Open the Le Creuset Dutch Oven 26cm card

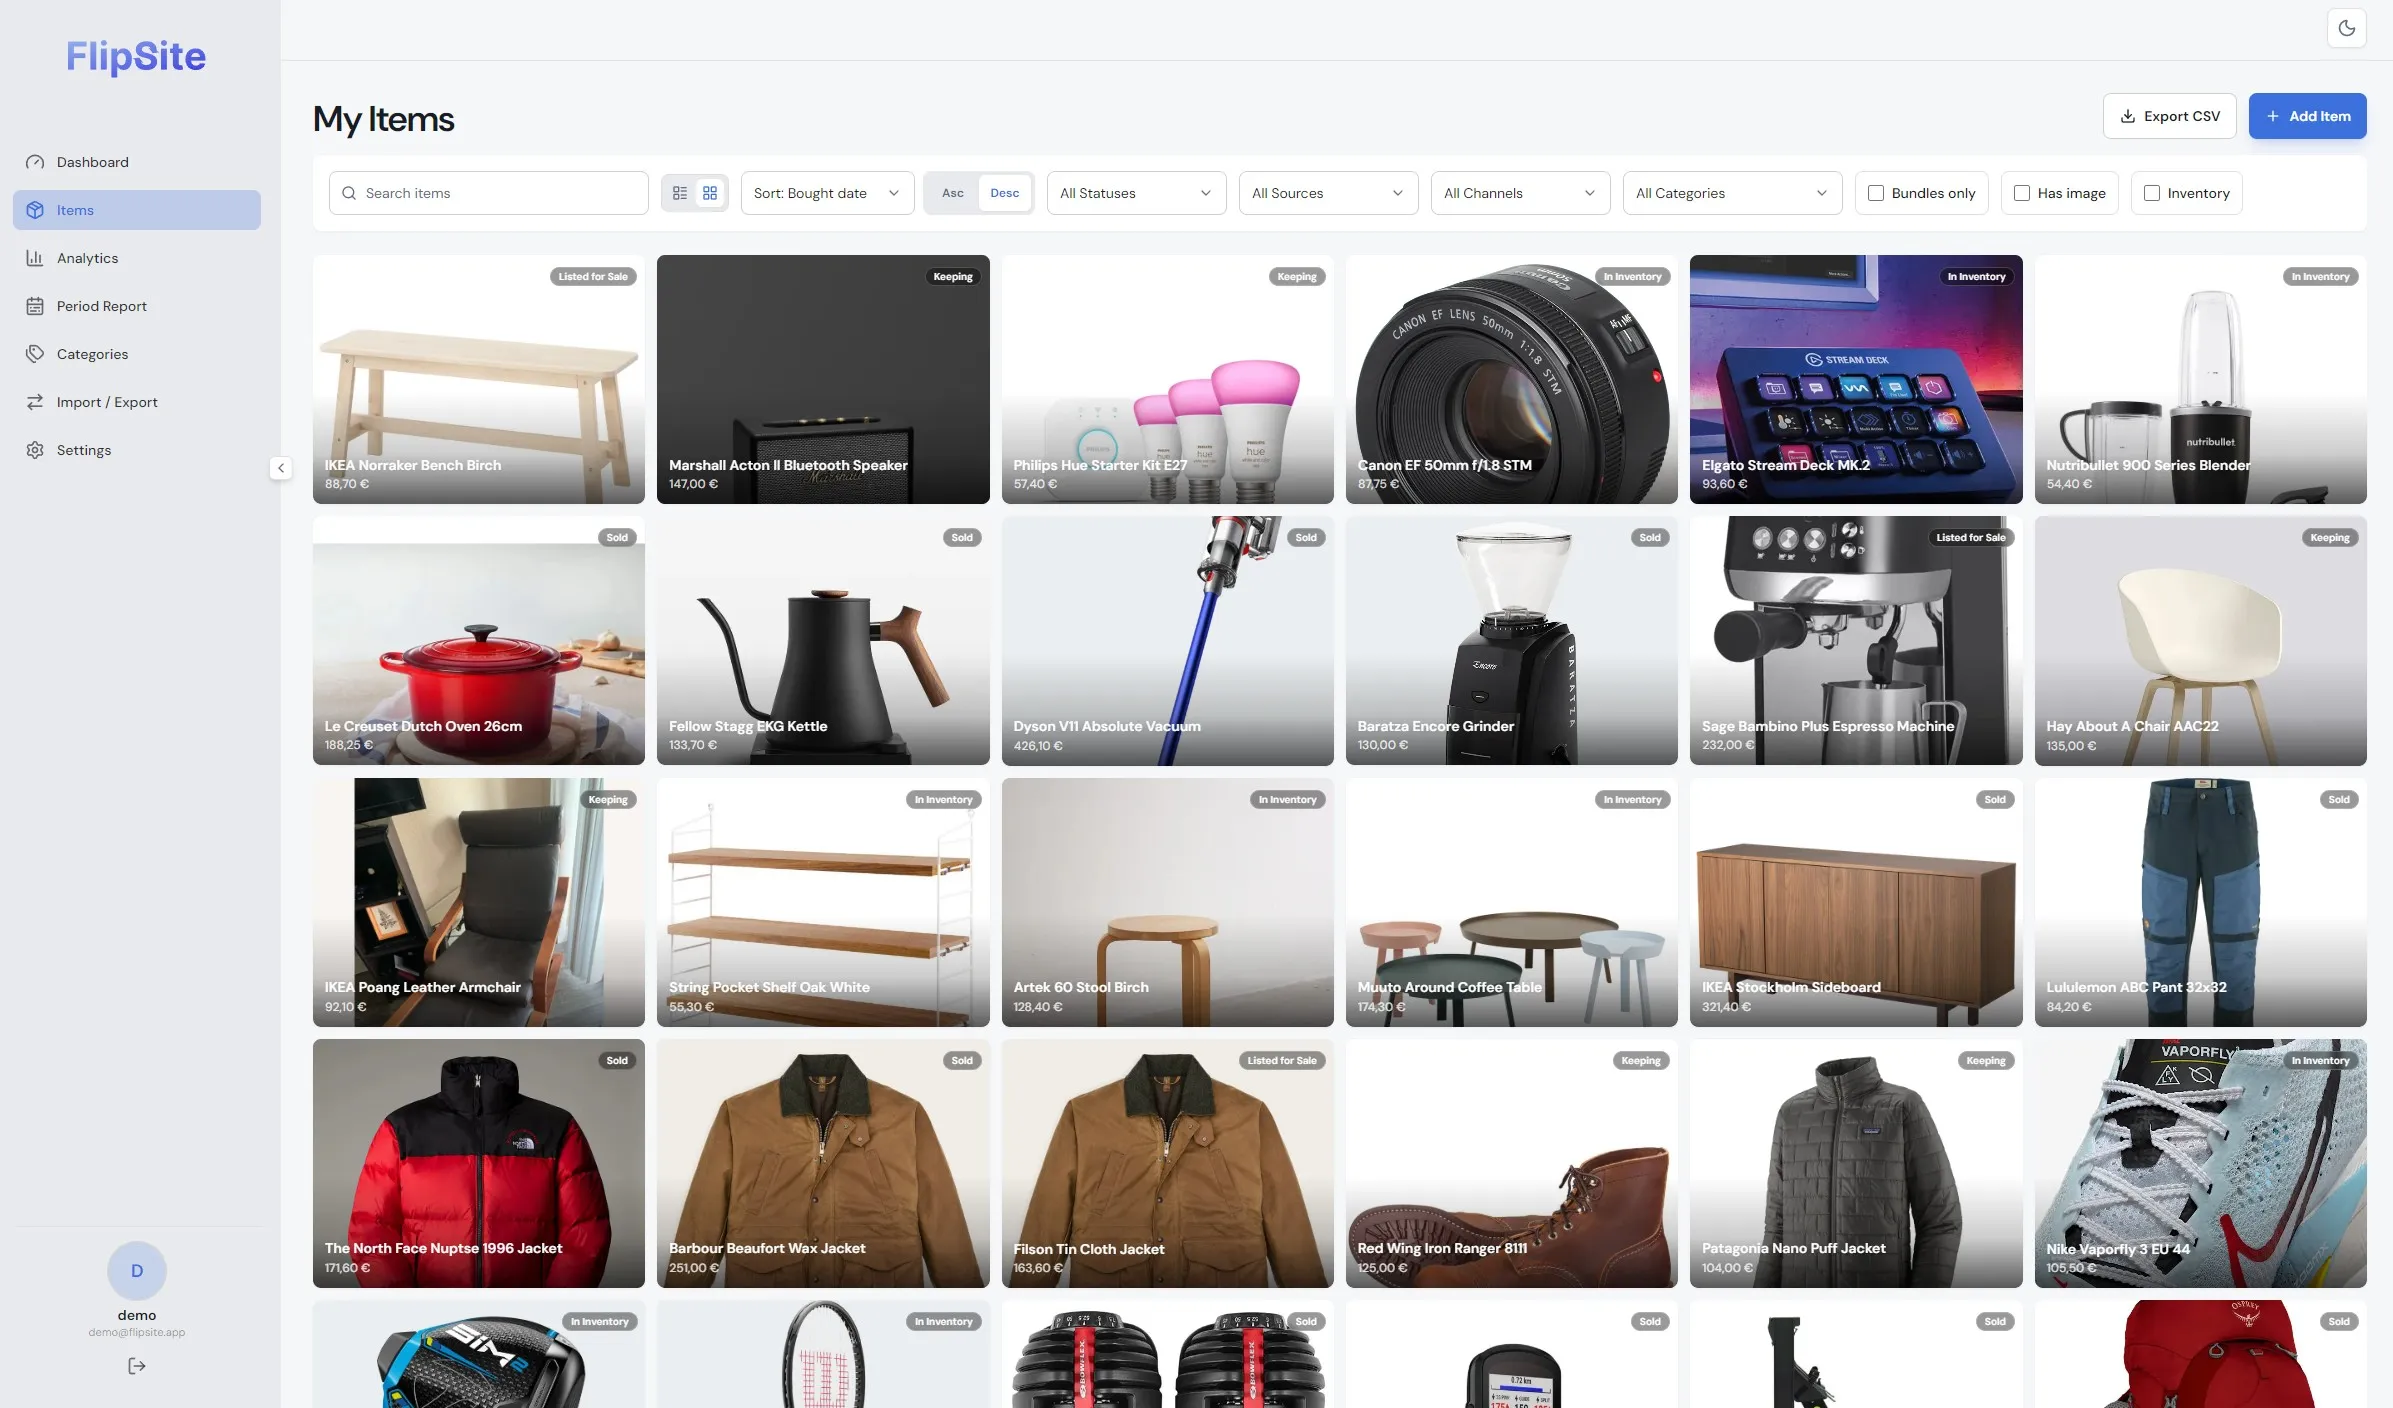pos(478,640)
